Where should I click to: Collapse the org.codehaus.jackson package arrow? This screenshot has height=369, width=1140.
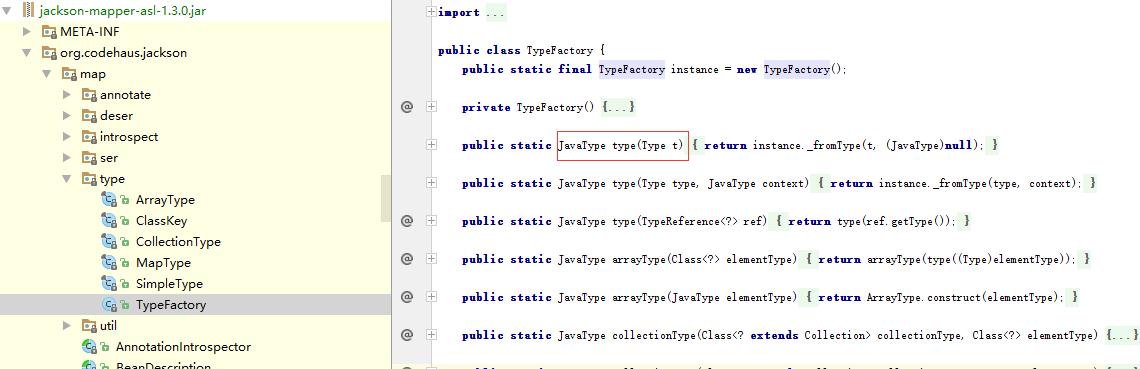(27, 52)
